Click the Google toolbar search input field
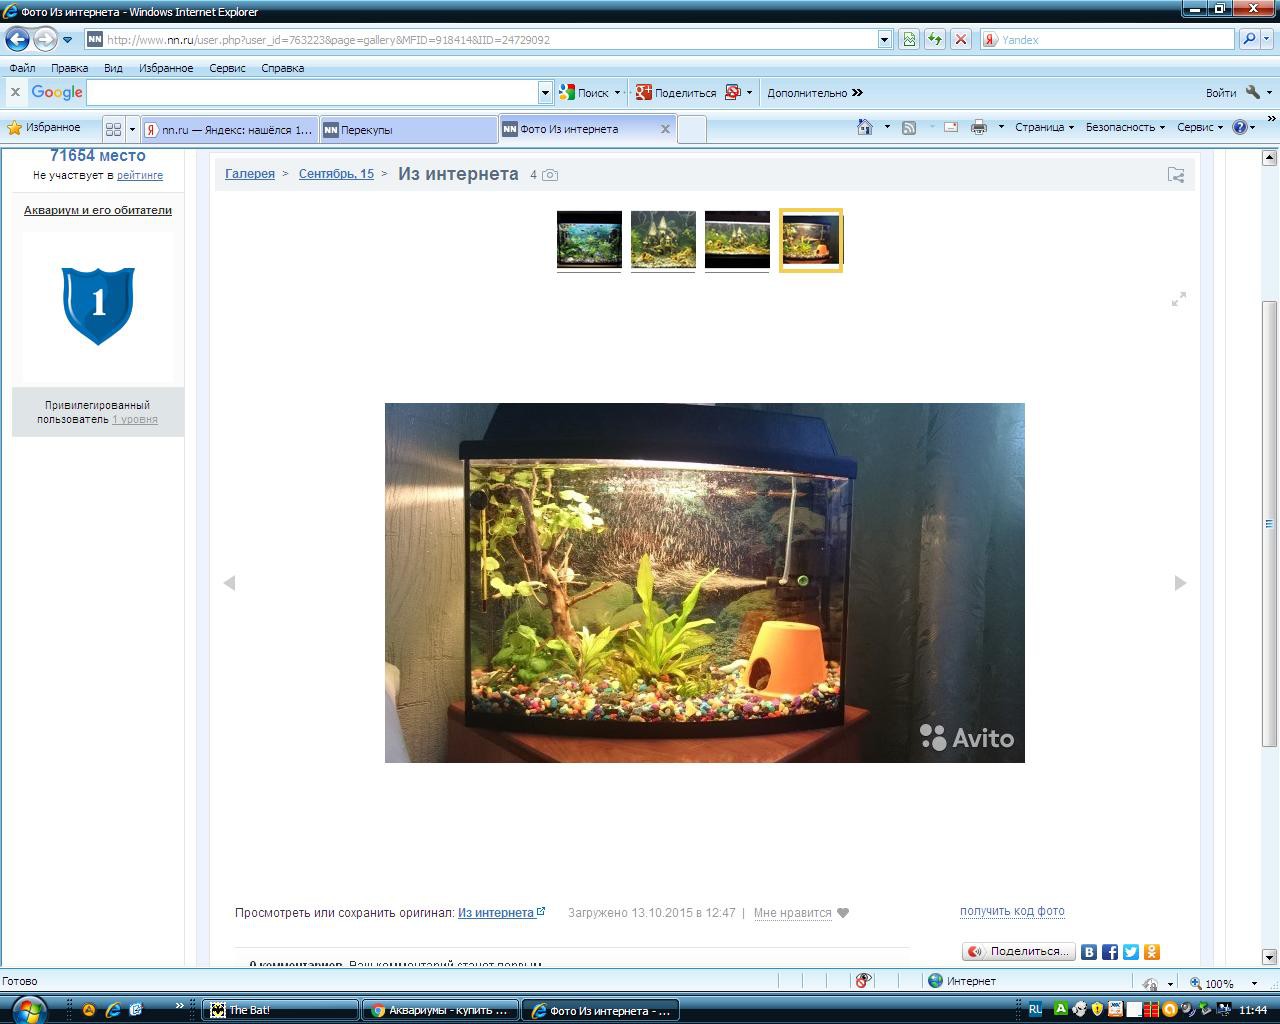This screenshot has width=1280, height=1024. [x=313, y=92]
